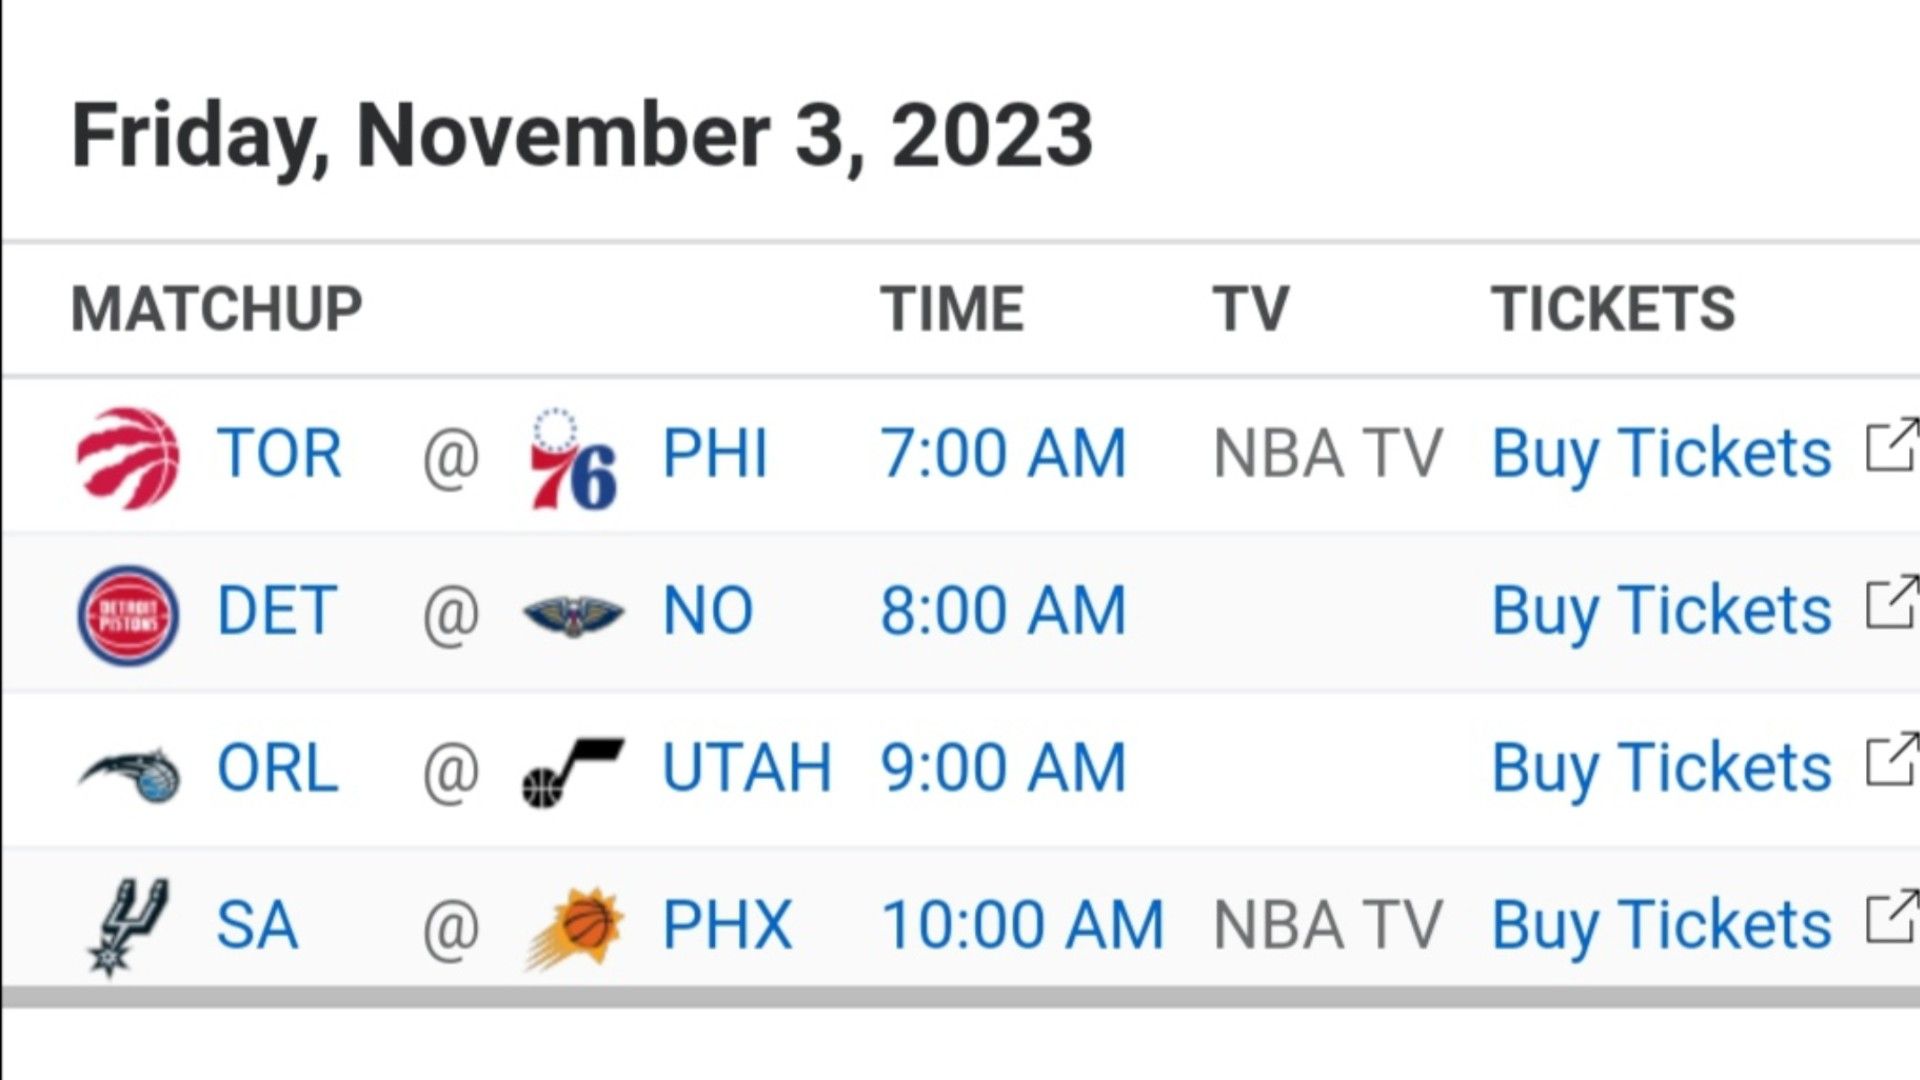Open external link icon for SA game
The image size is (1920, 1080).
click(x=1892, y=916)
